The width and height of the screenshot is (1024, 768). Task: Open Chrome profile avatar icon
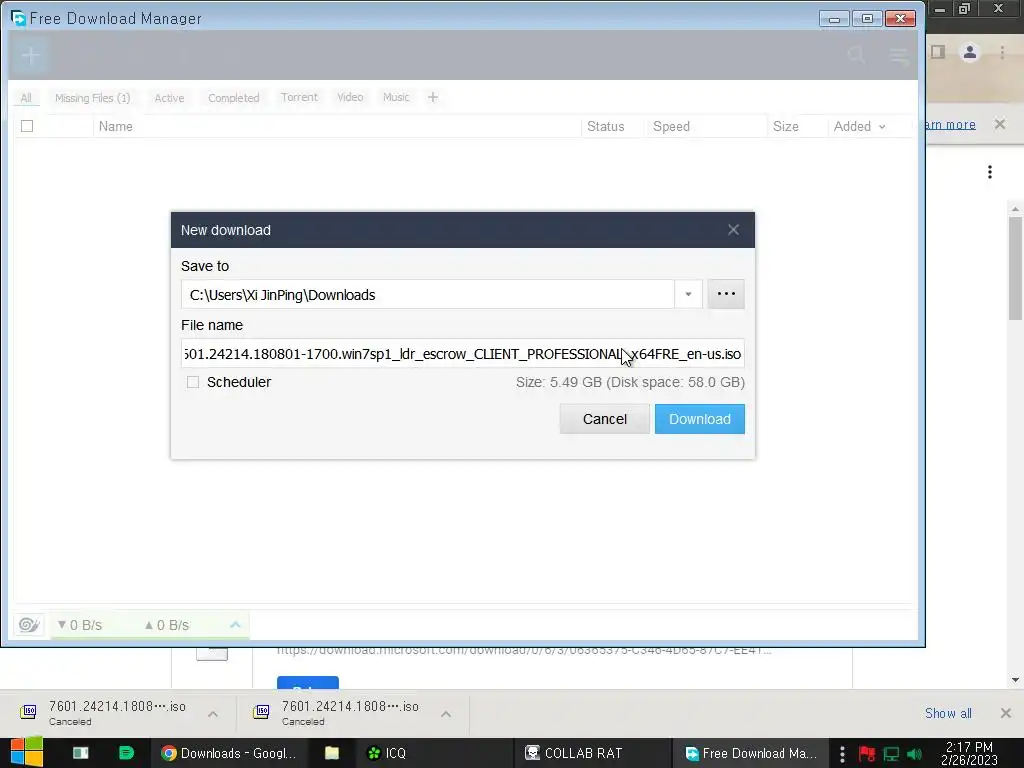pos(970,52)
